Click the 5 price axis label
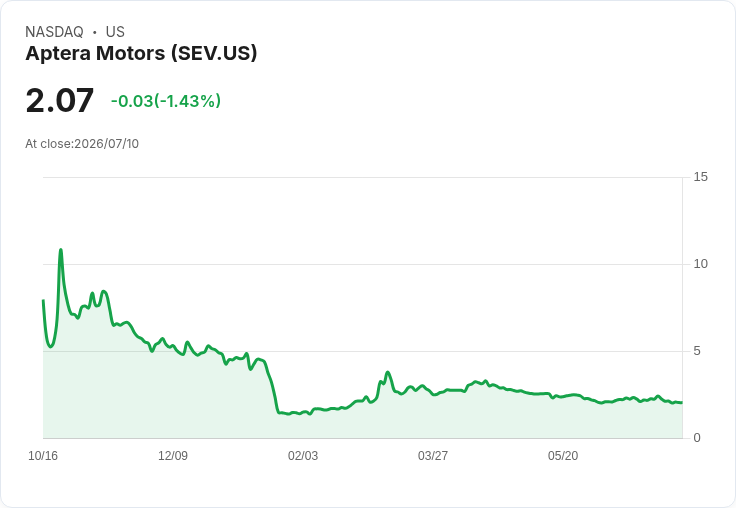 point(697,351)
